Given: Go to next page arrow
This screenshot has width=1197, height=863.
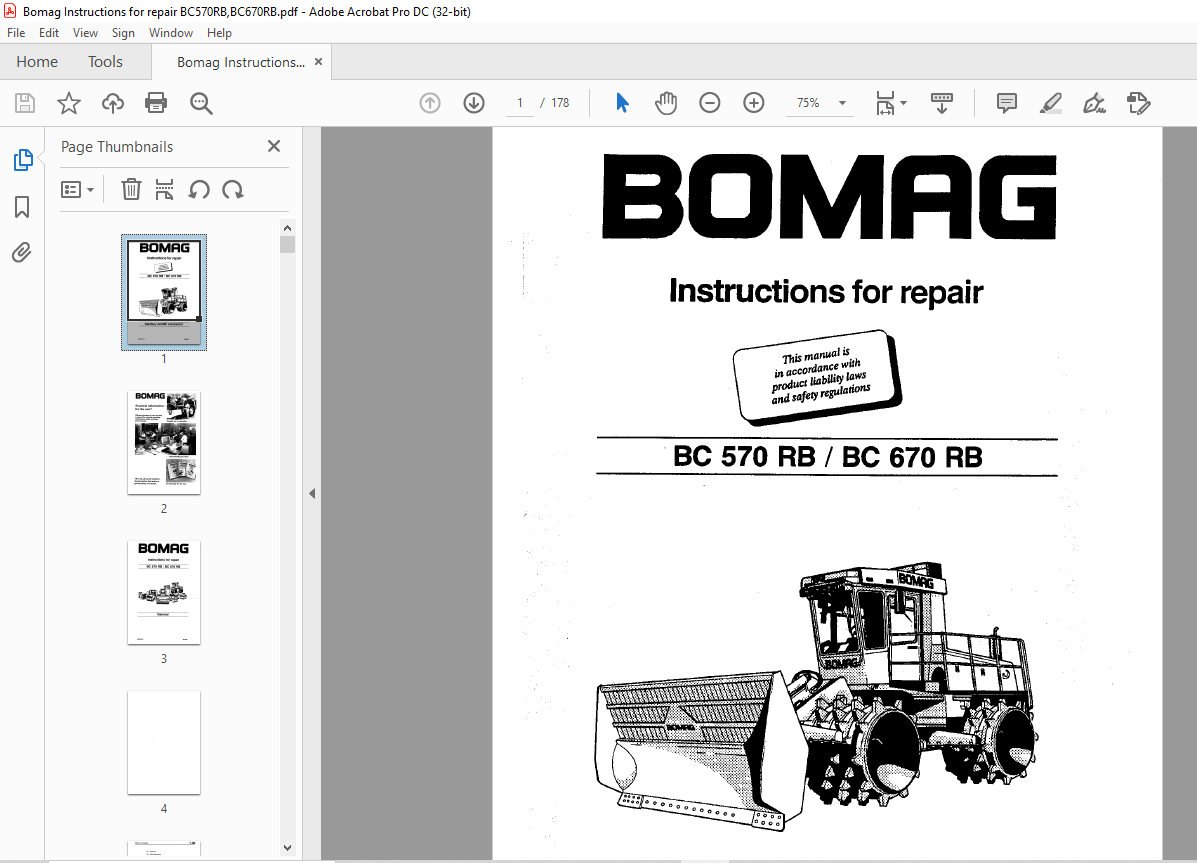Looking at the screenshot, I should [474, 103].
